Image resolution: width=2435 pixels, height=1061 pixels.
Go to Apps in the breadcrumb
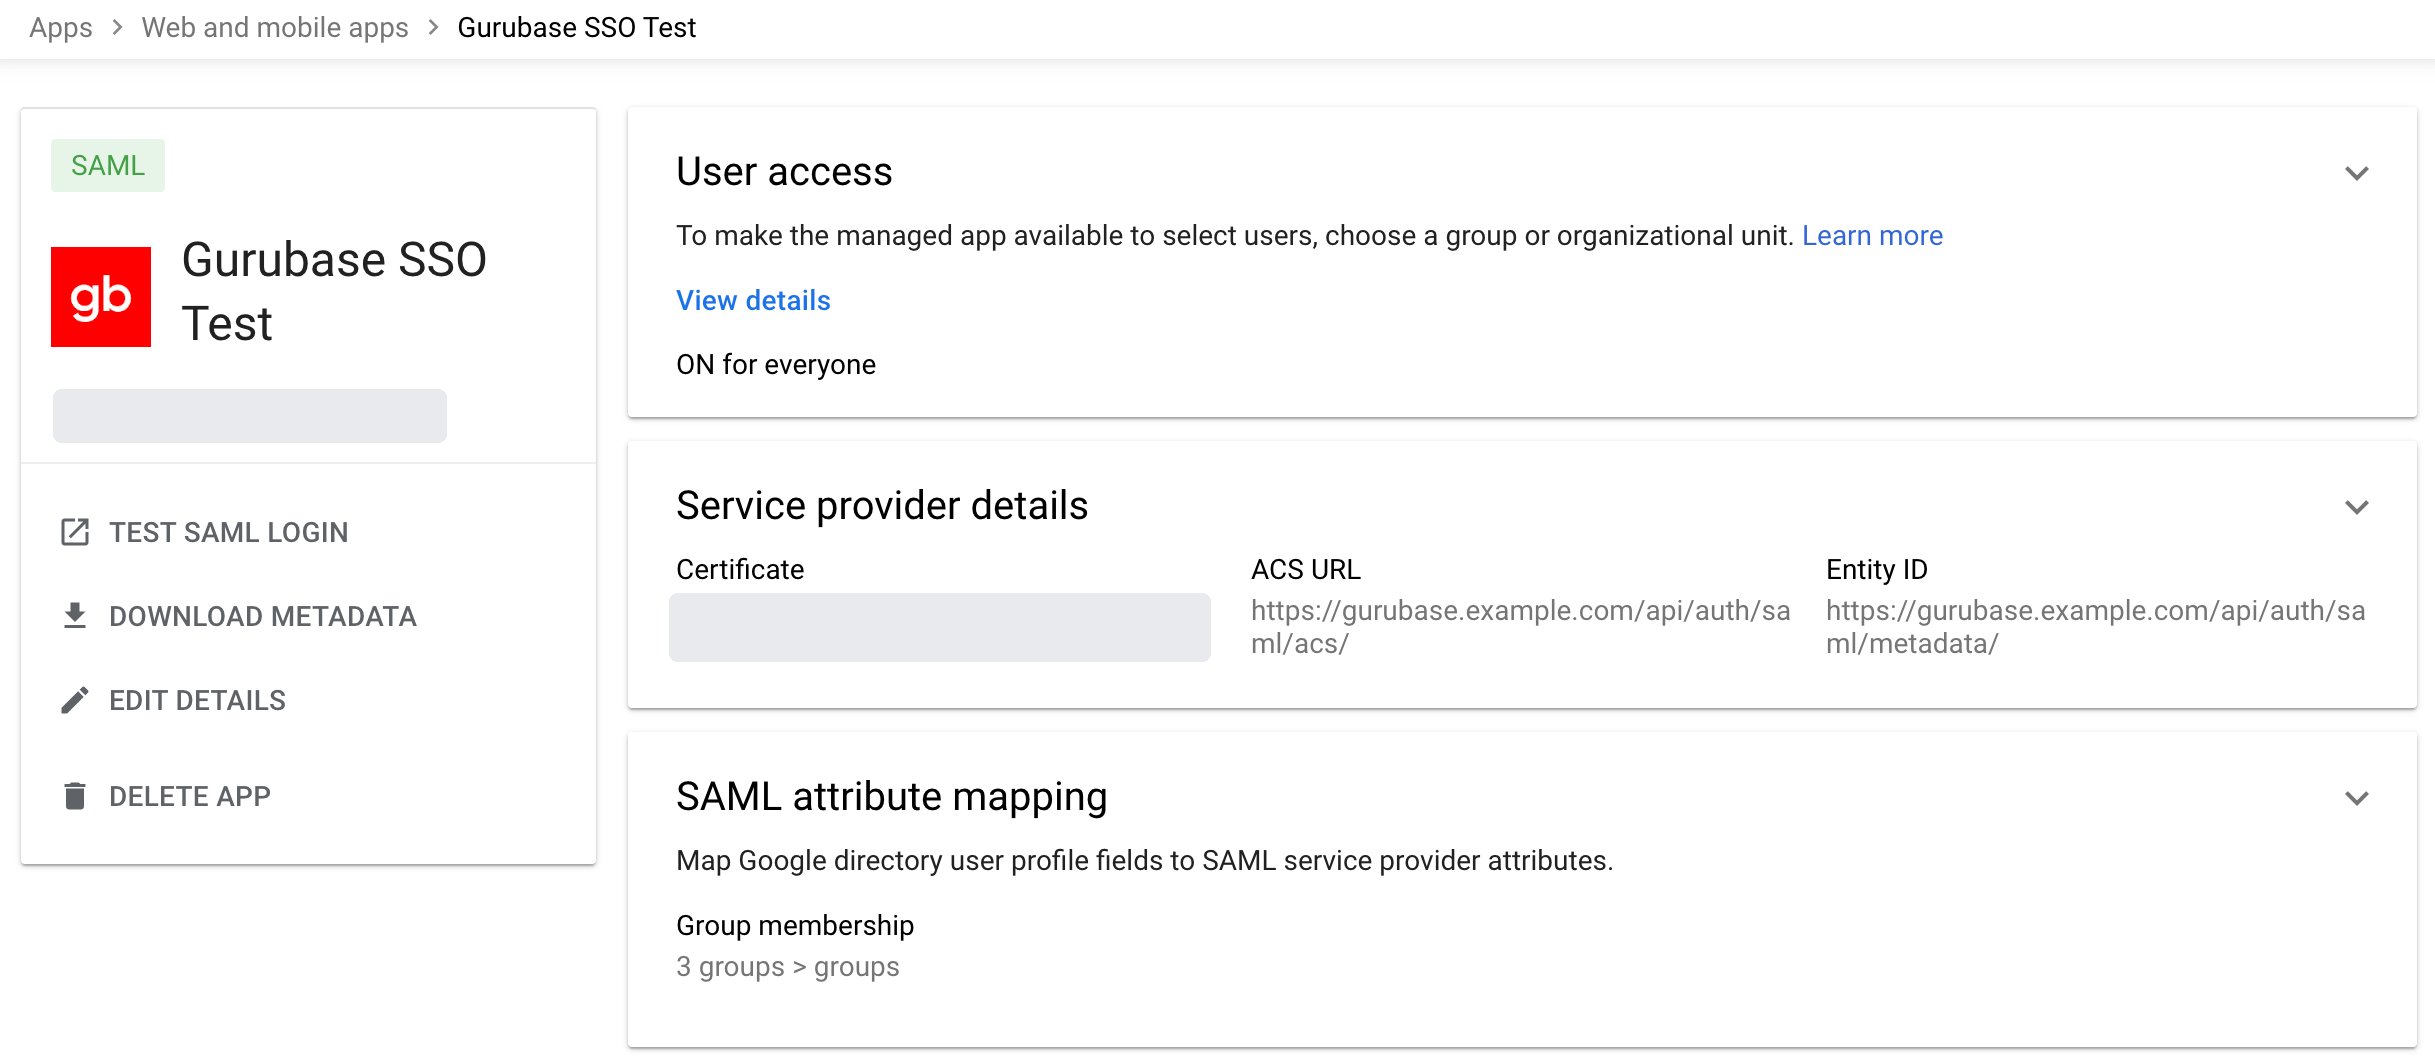click(x=61, y=28)
